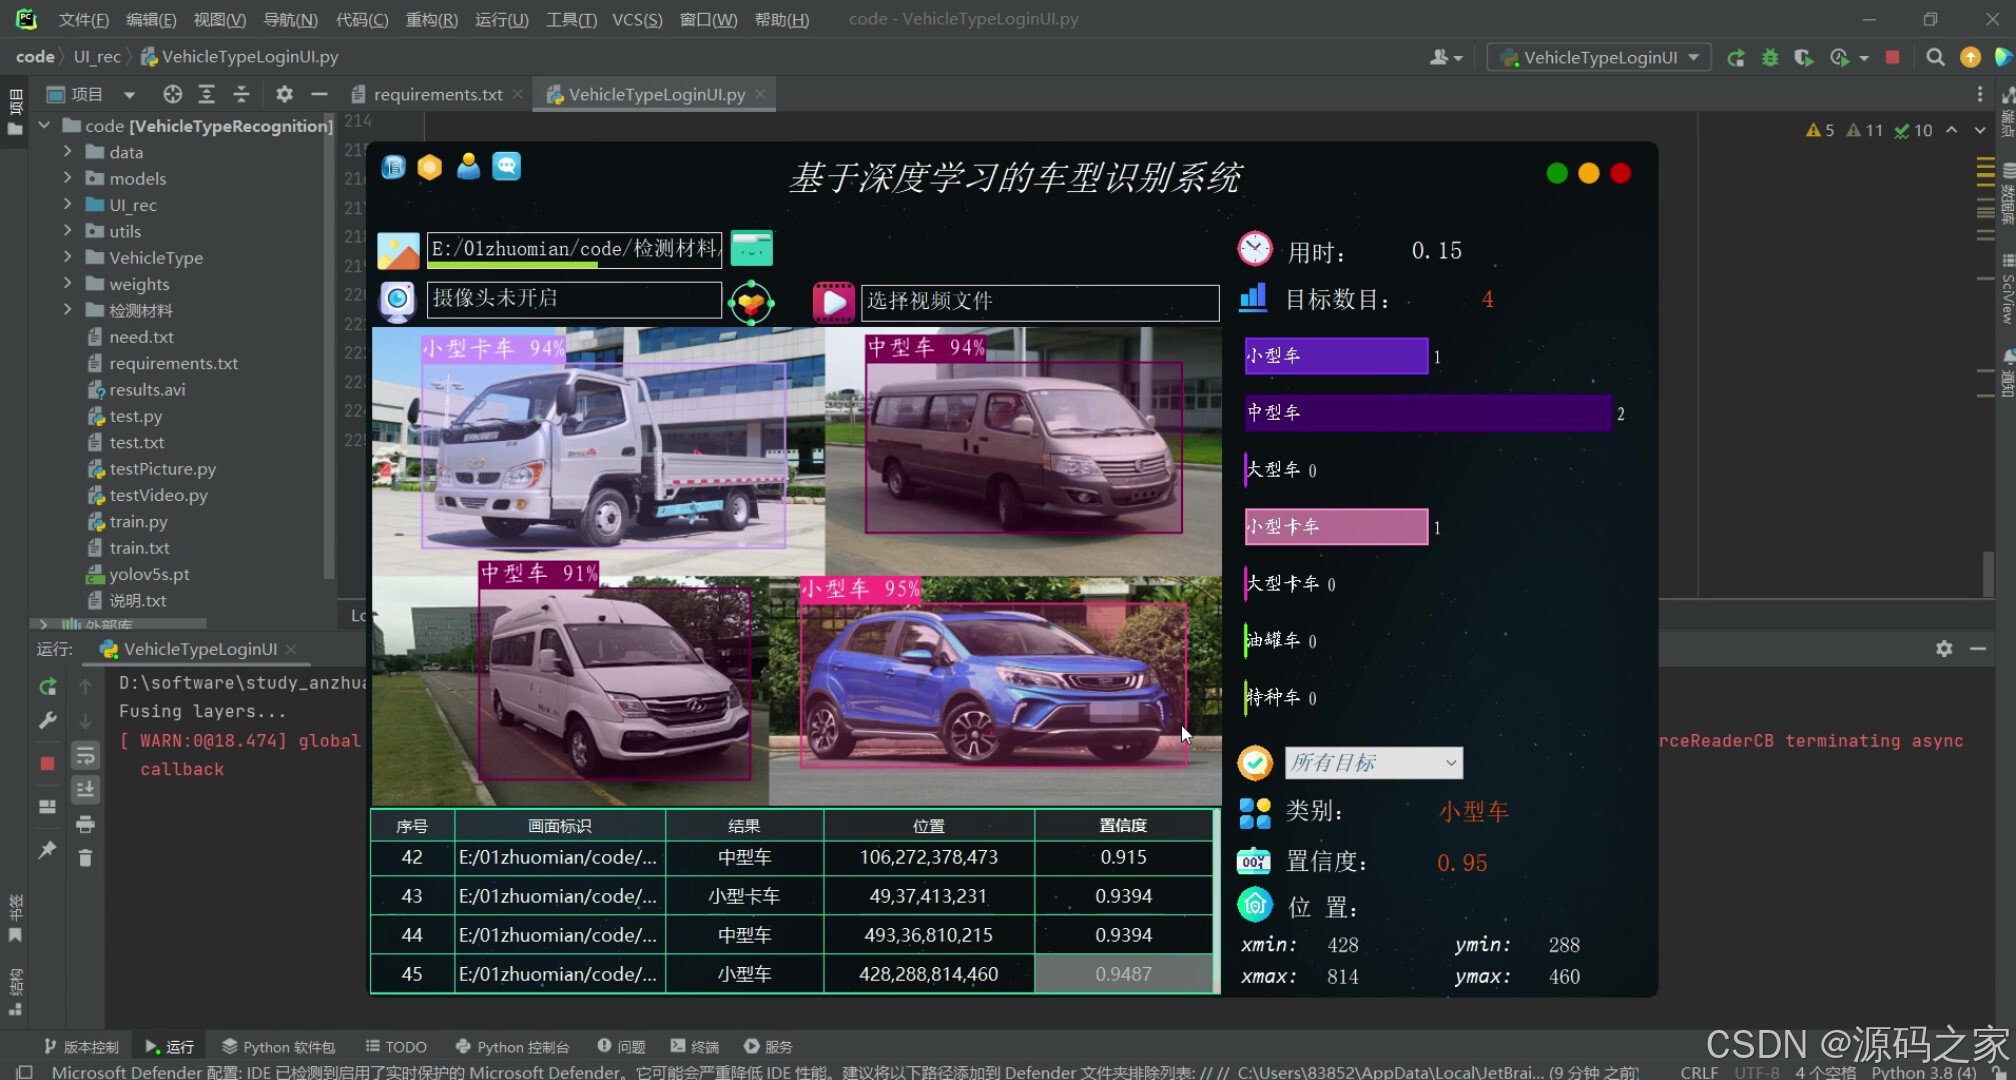The image size is (2016, 1080).
Task: Click the image path input field
Action: 575,249
